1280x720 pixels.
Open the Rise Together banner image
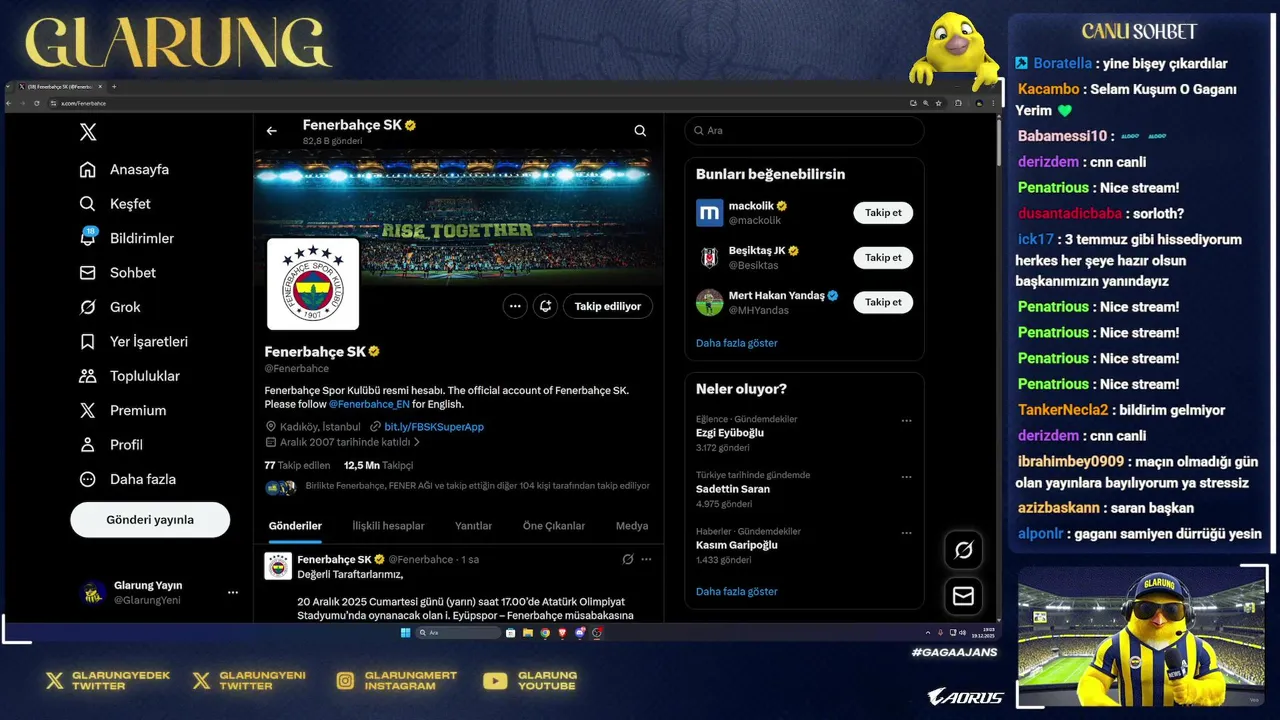458,217
